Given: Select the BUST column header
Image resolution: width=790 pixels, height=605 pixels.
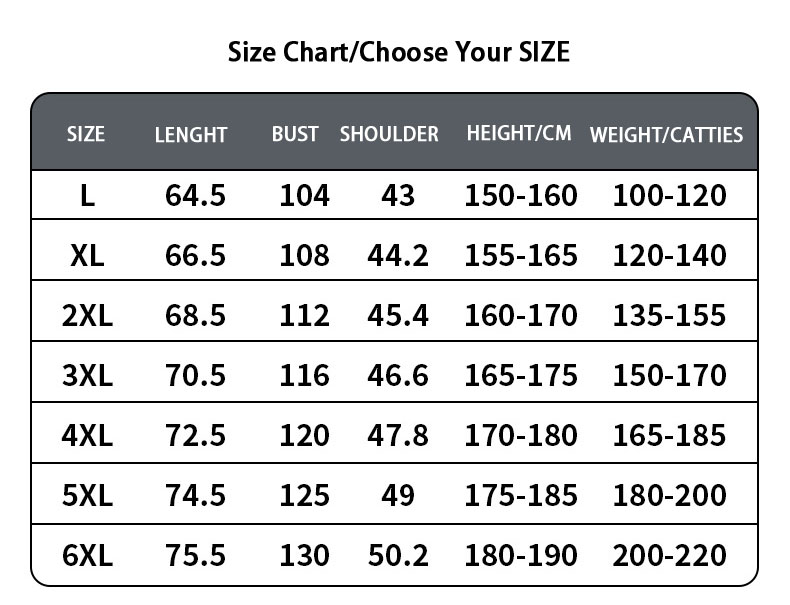Looking at the screenshot, I should [295, 134].
